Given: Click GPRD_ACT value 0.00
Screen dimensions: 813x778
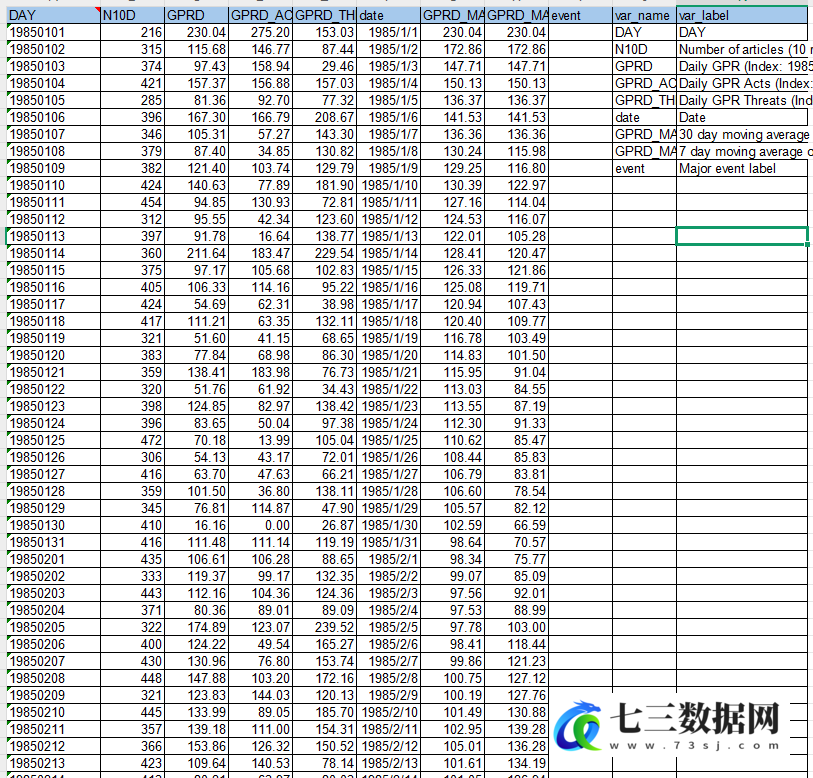Looking at the screenshot, I should 260,525.
